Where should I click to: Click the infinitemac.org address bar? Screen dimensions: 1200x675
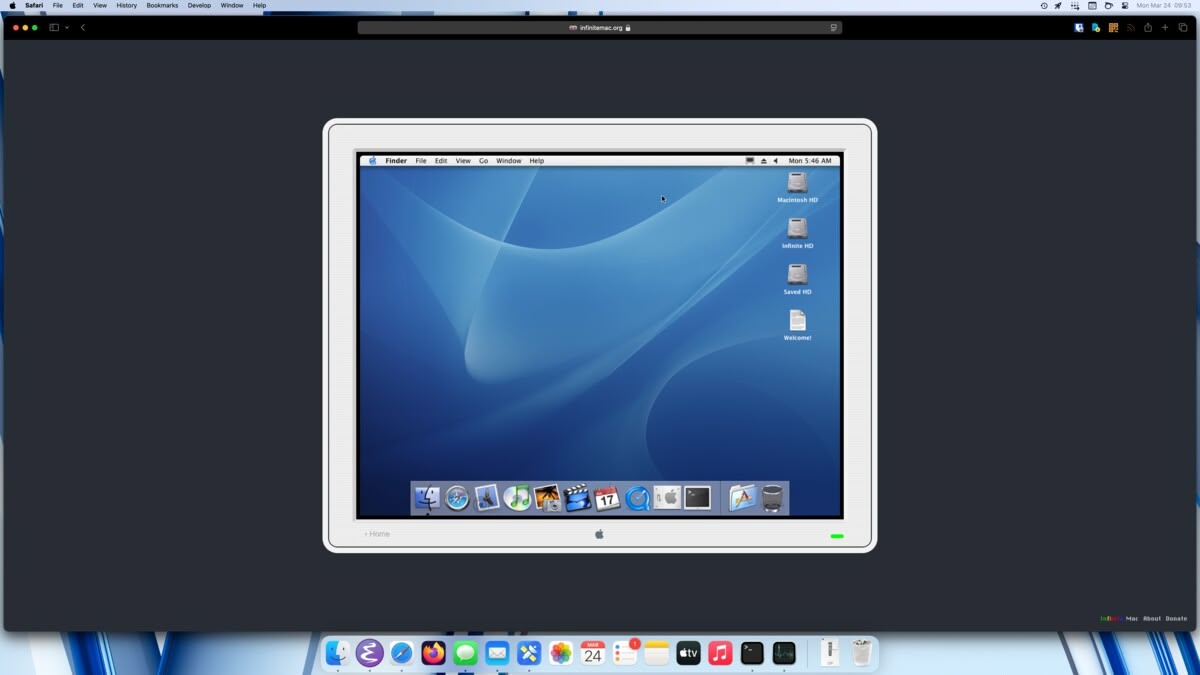tap(600, 28)
